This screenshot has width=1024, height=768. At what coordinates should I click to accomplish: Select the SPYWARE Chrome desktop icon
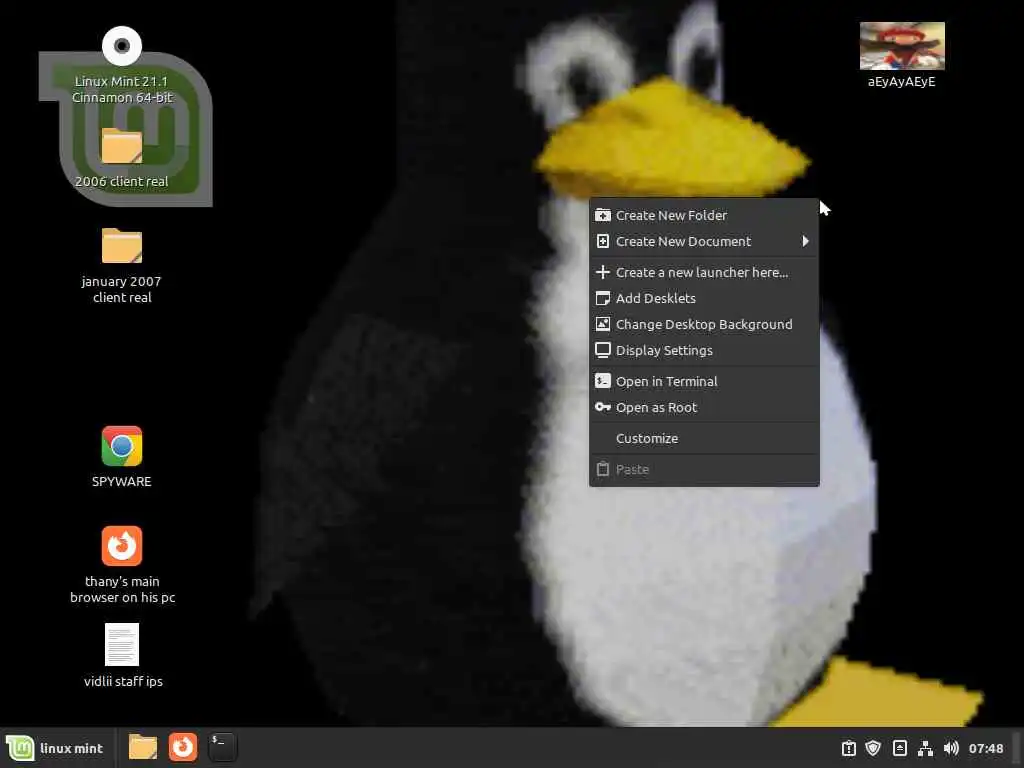tap(122, 446)
